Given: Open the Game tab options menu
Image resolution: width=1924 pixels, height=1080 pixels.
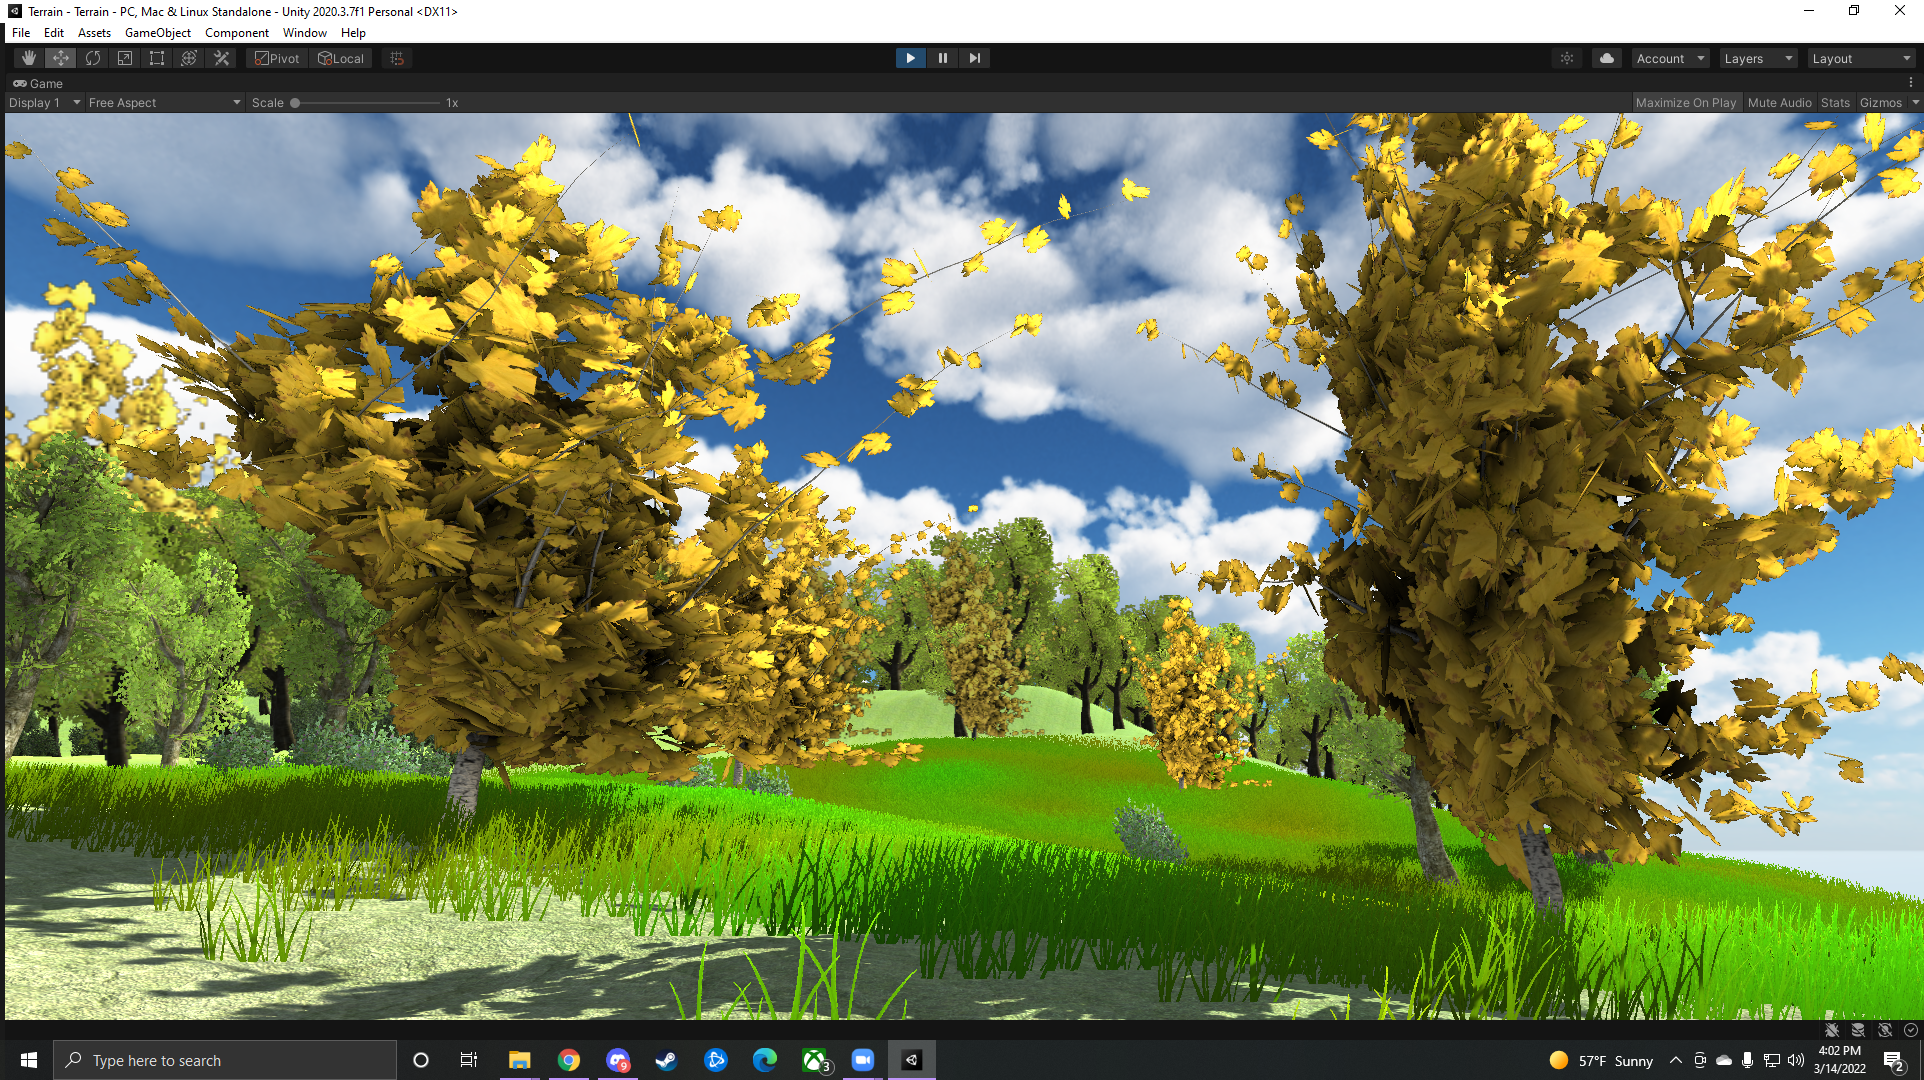Looking at the screenshot, I should click(1911, 83).
